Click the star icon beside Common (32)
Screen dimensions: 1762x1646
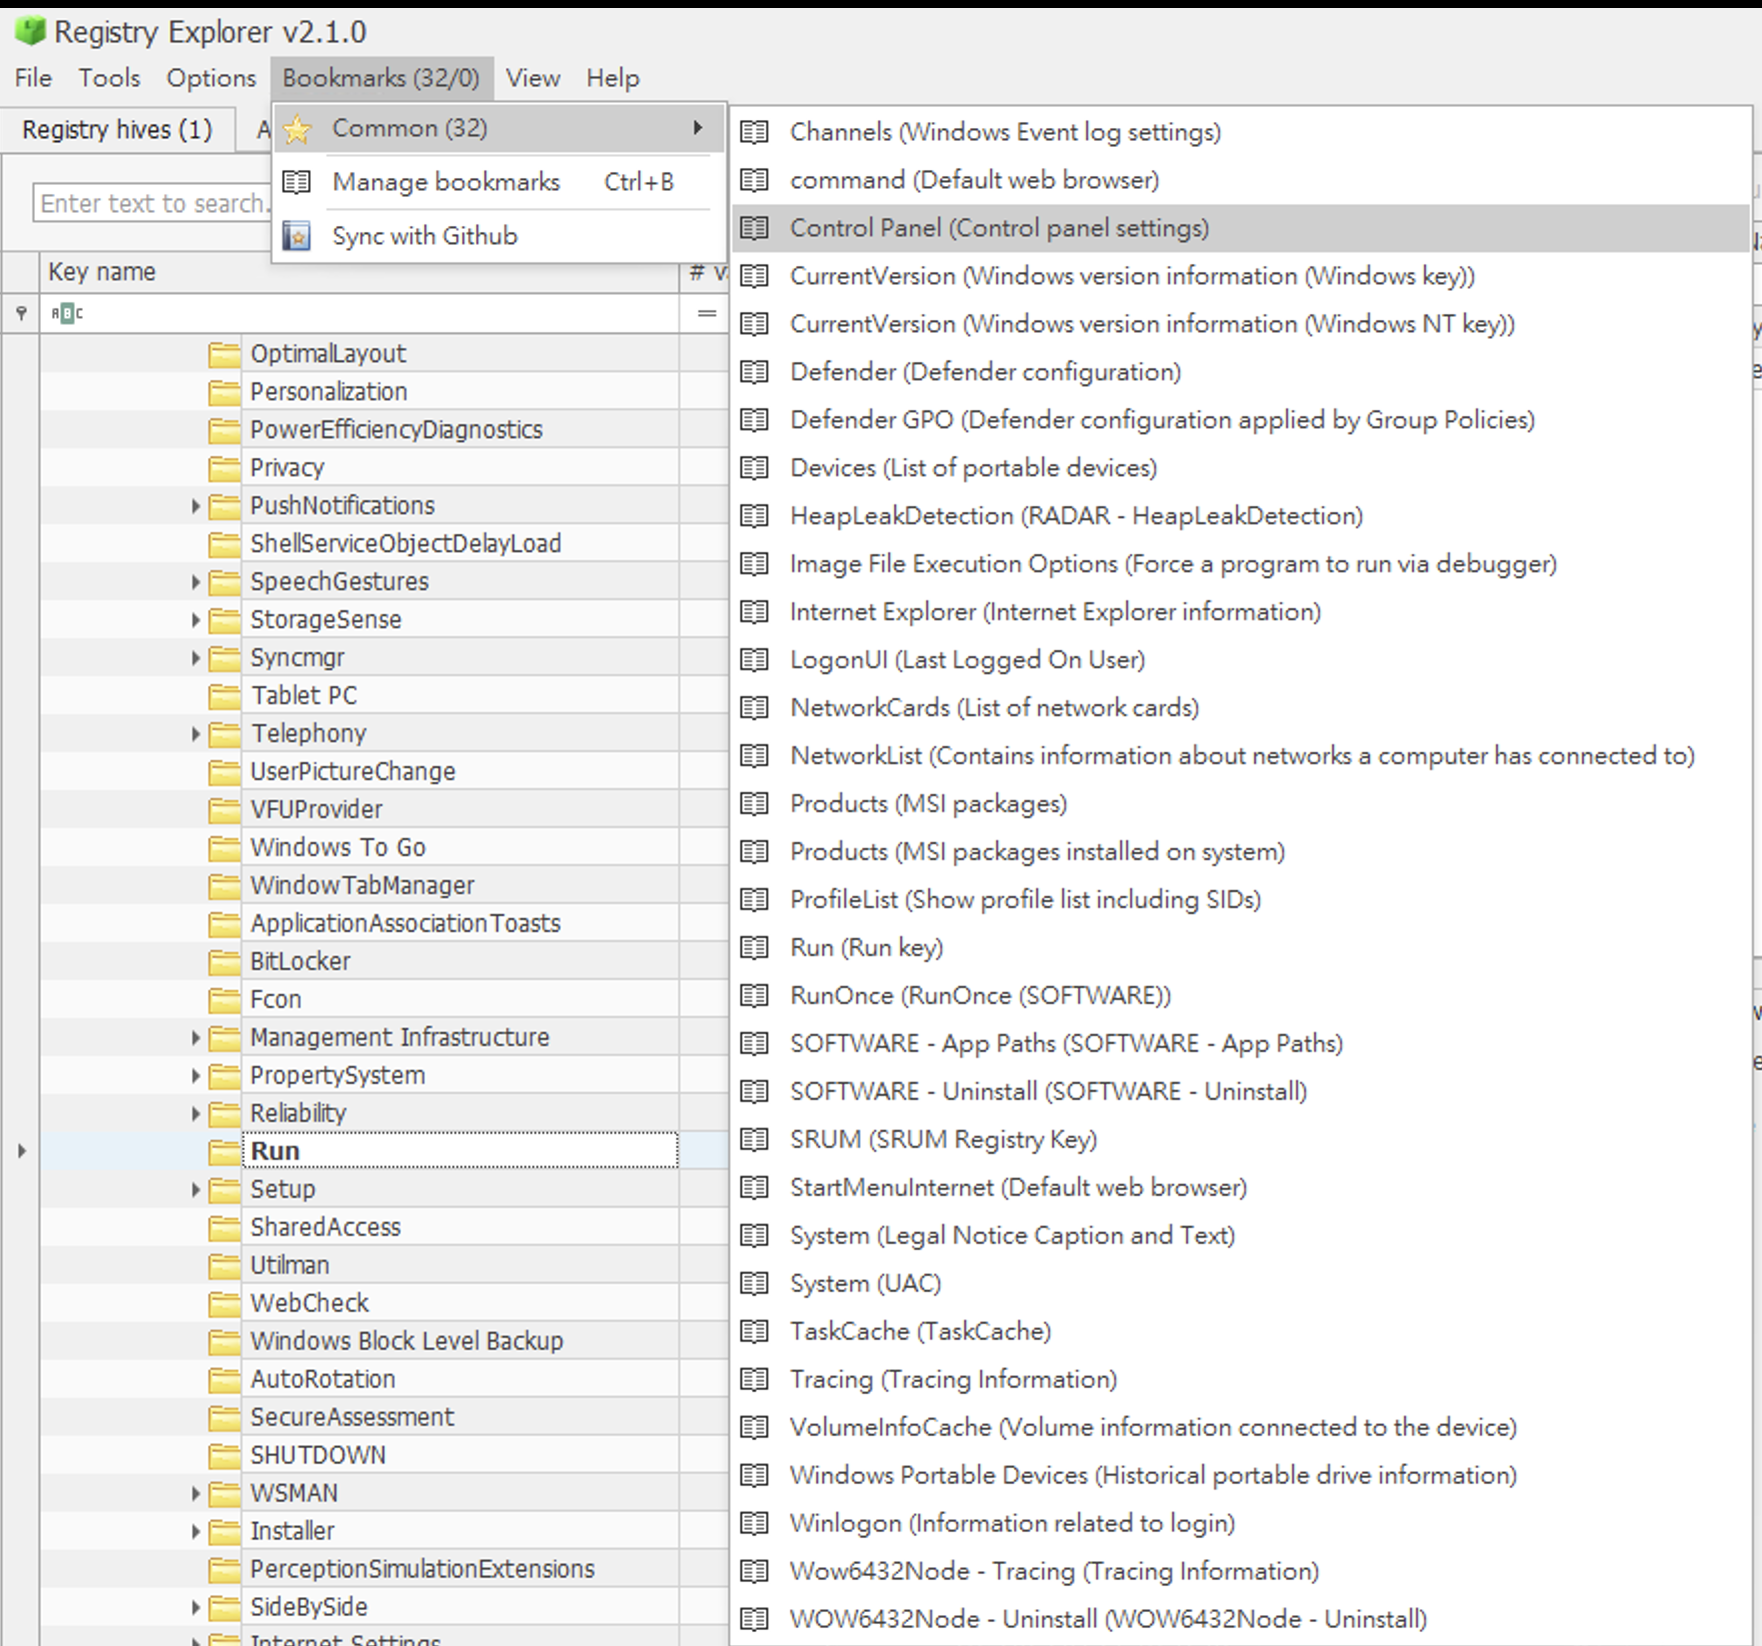click(x=297, y=129)
